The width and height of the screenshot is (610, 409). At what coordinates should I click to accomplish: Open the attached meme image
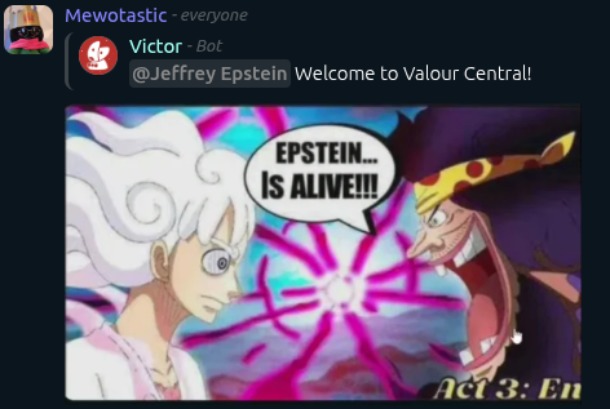pyautogui.click(x=323, y=253)
